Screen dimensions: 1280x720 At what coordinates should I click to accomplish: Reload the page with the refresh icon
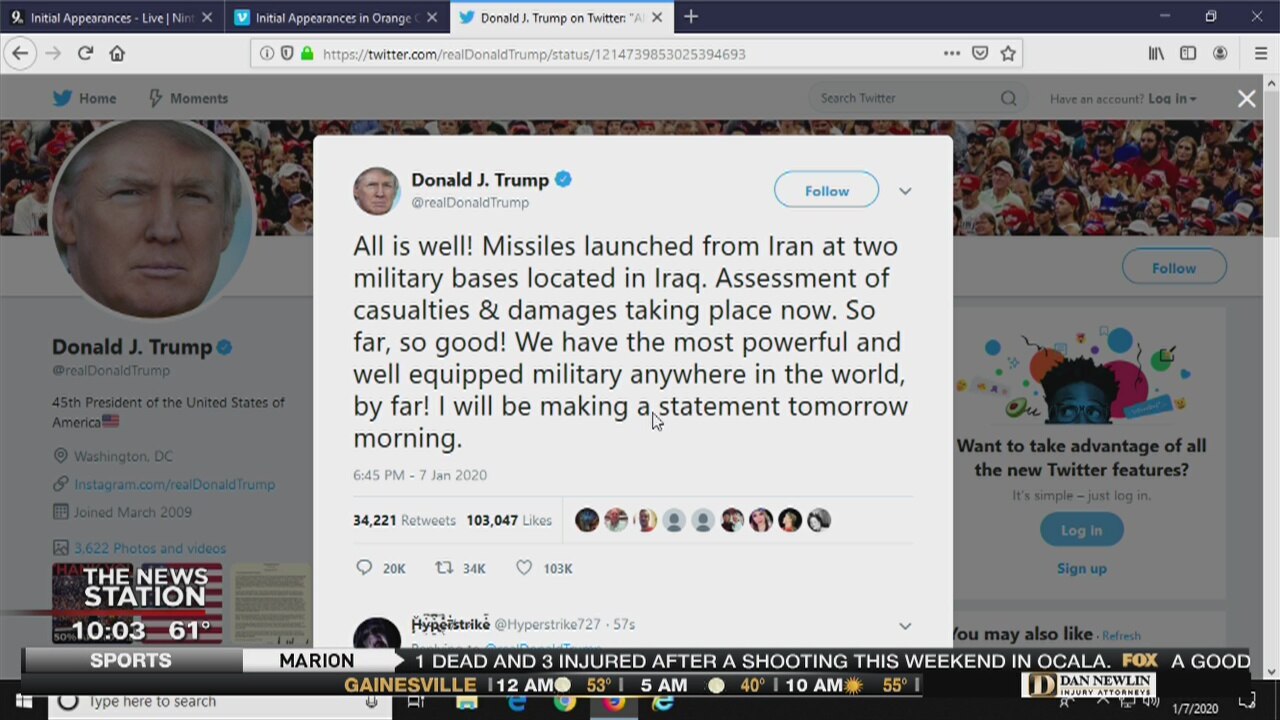click(85, 54)
